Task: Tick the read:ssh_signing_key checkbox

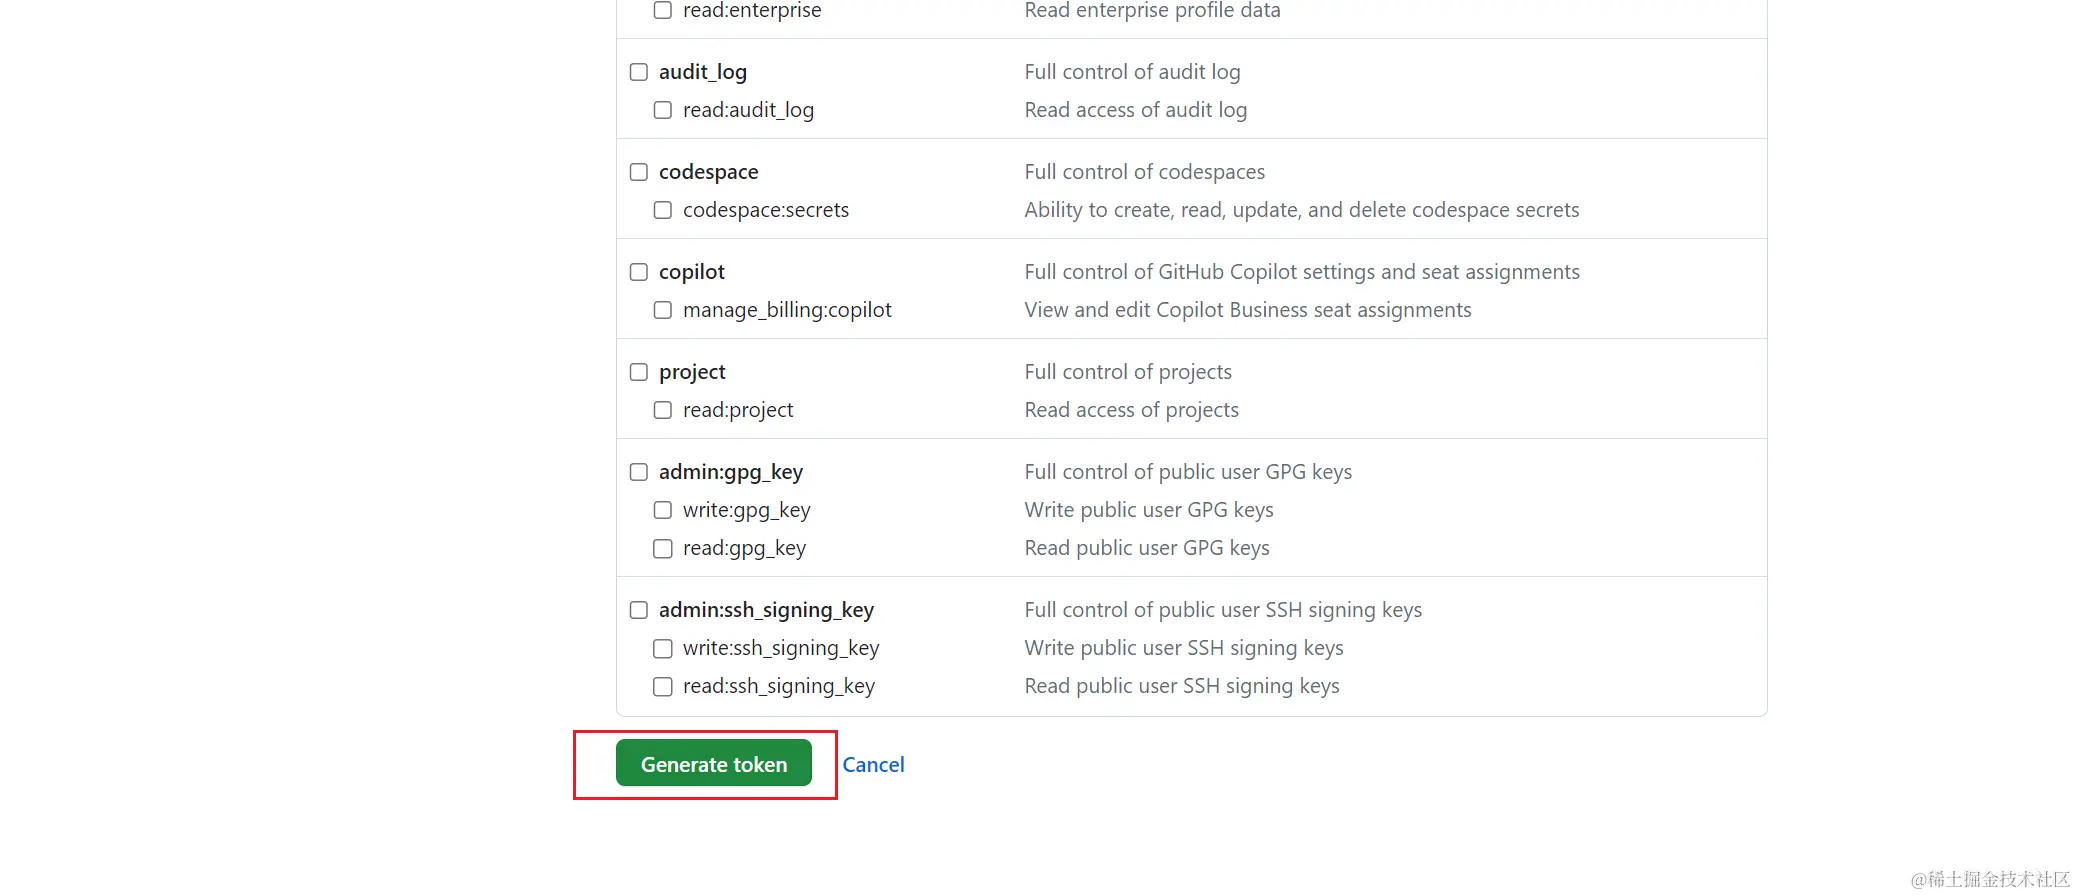Action: point(663,686)
